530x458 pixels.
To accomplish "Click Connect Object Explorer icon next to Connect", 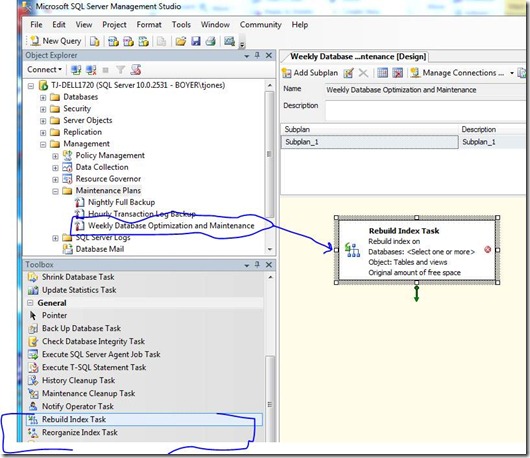I will tap(76, 70).
